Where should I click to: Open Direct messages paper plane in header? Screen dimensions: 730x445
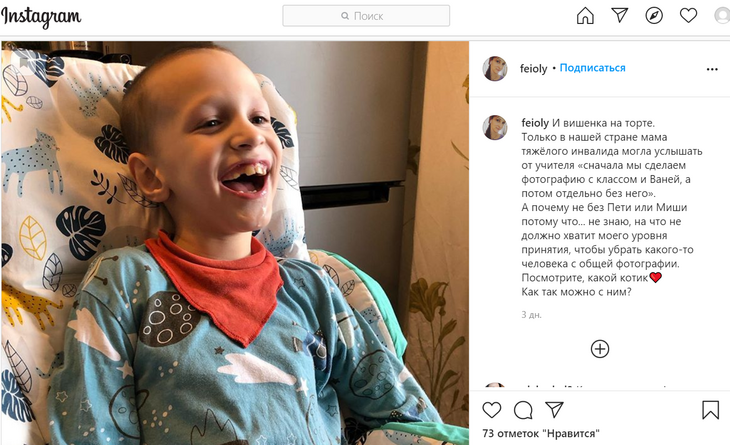(x=620, y=16)
